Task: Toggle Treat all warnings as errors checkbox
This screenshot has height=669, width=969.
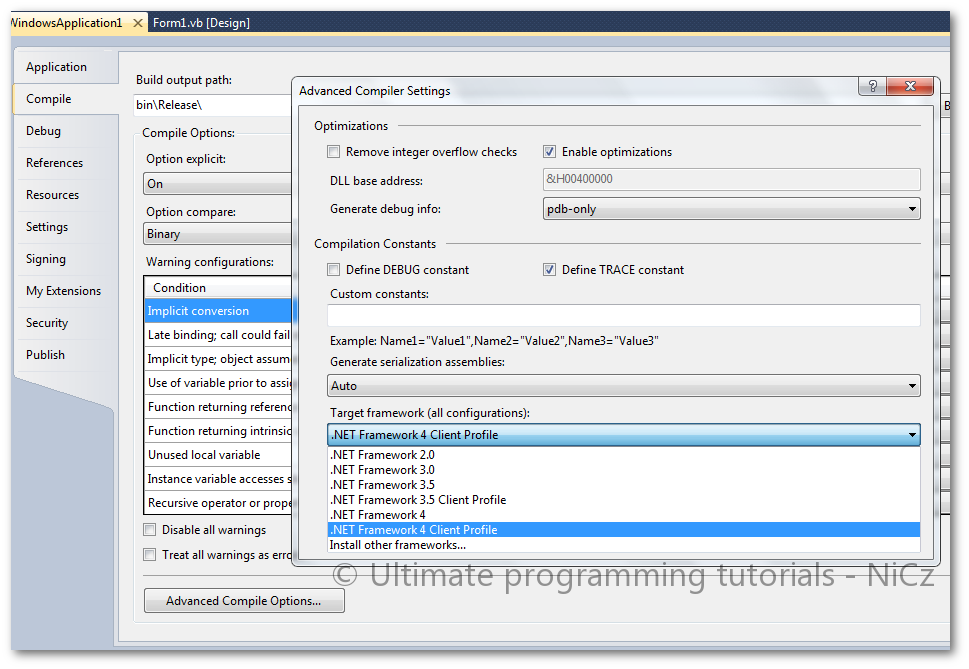Action: 150,554
